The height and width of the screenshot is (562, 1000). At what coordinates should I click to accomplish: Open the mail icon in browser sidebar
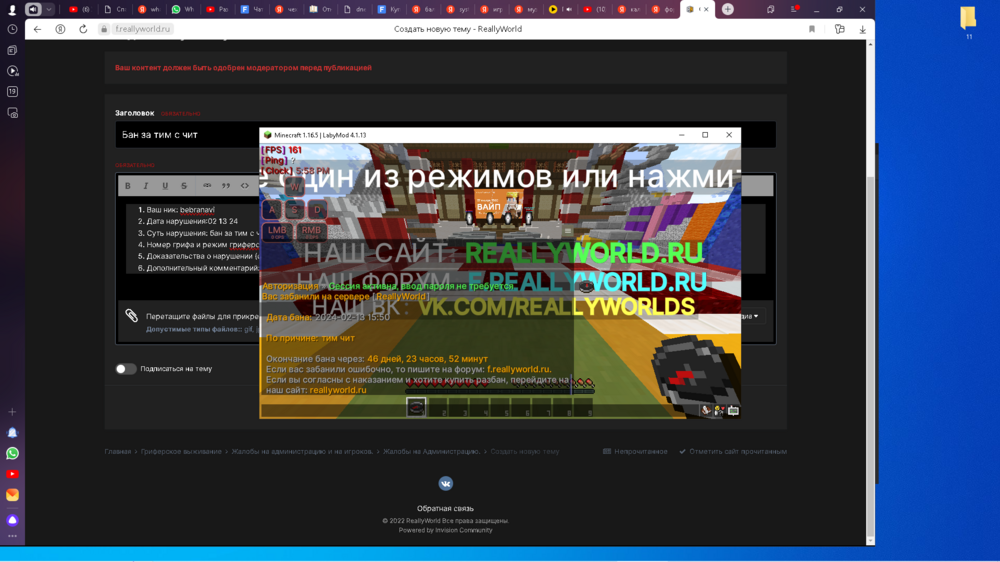pyautogui.click(x=12, y=495)
